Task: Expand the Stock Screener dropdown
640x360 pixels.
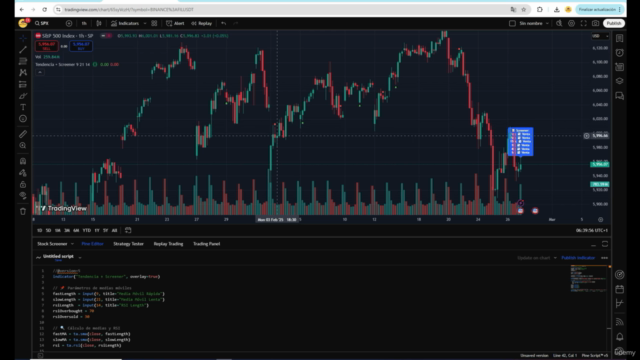Action: point(72,244)
